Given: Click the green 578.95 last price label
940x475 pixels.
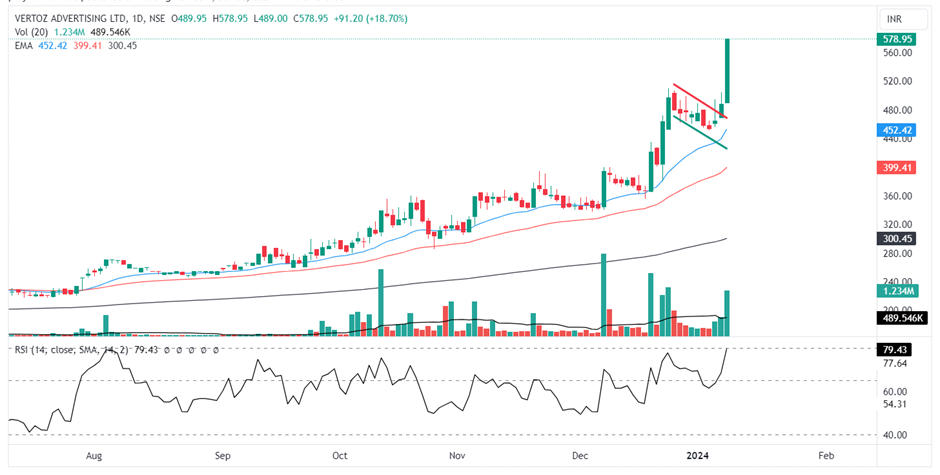Looking at the screenshot, I should tap(895, 39).
